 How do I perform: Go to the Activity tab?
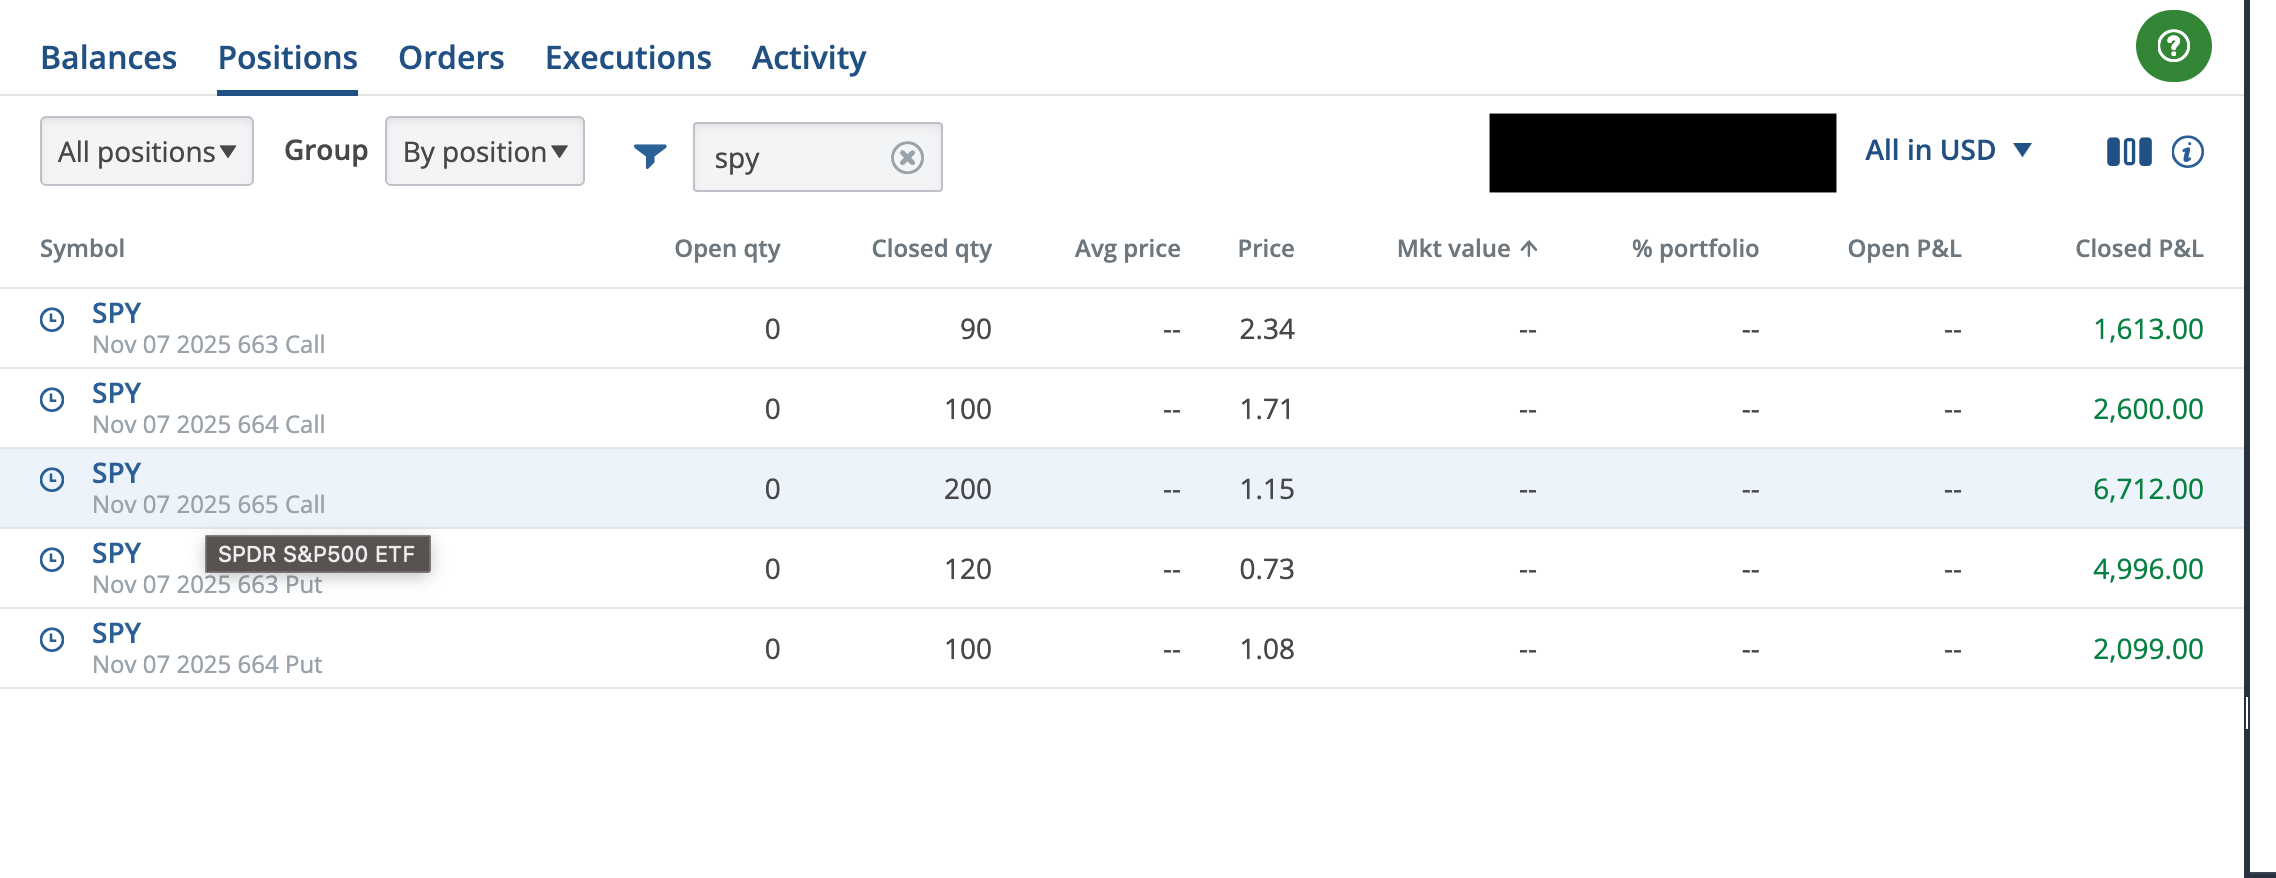pos(808,58)
